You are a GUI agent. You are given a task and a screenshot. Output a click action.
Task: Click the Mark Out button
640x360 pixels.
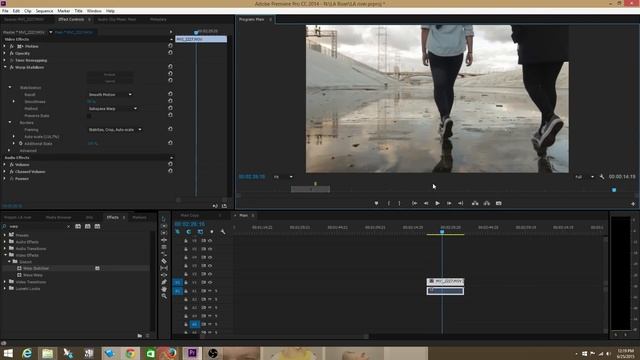(400, 203)
